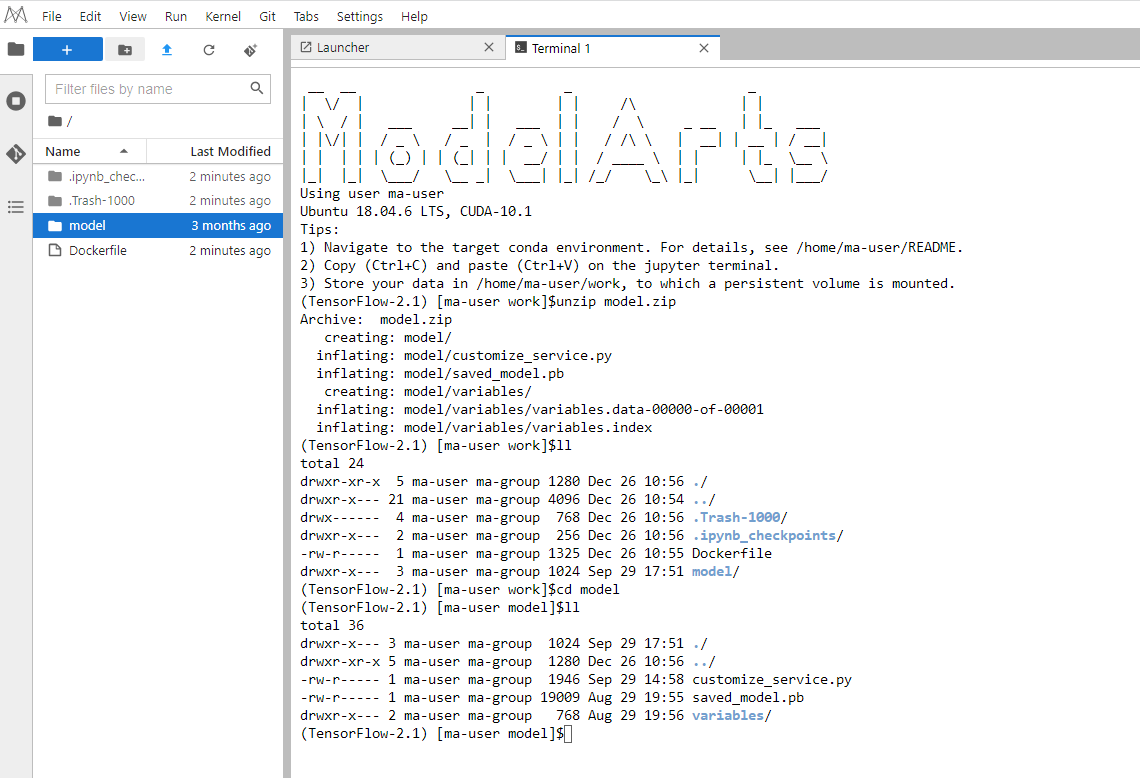The width and height of the screenshot is (1140, 778).
Task: Open the Help menu
Action: [414, 16]
